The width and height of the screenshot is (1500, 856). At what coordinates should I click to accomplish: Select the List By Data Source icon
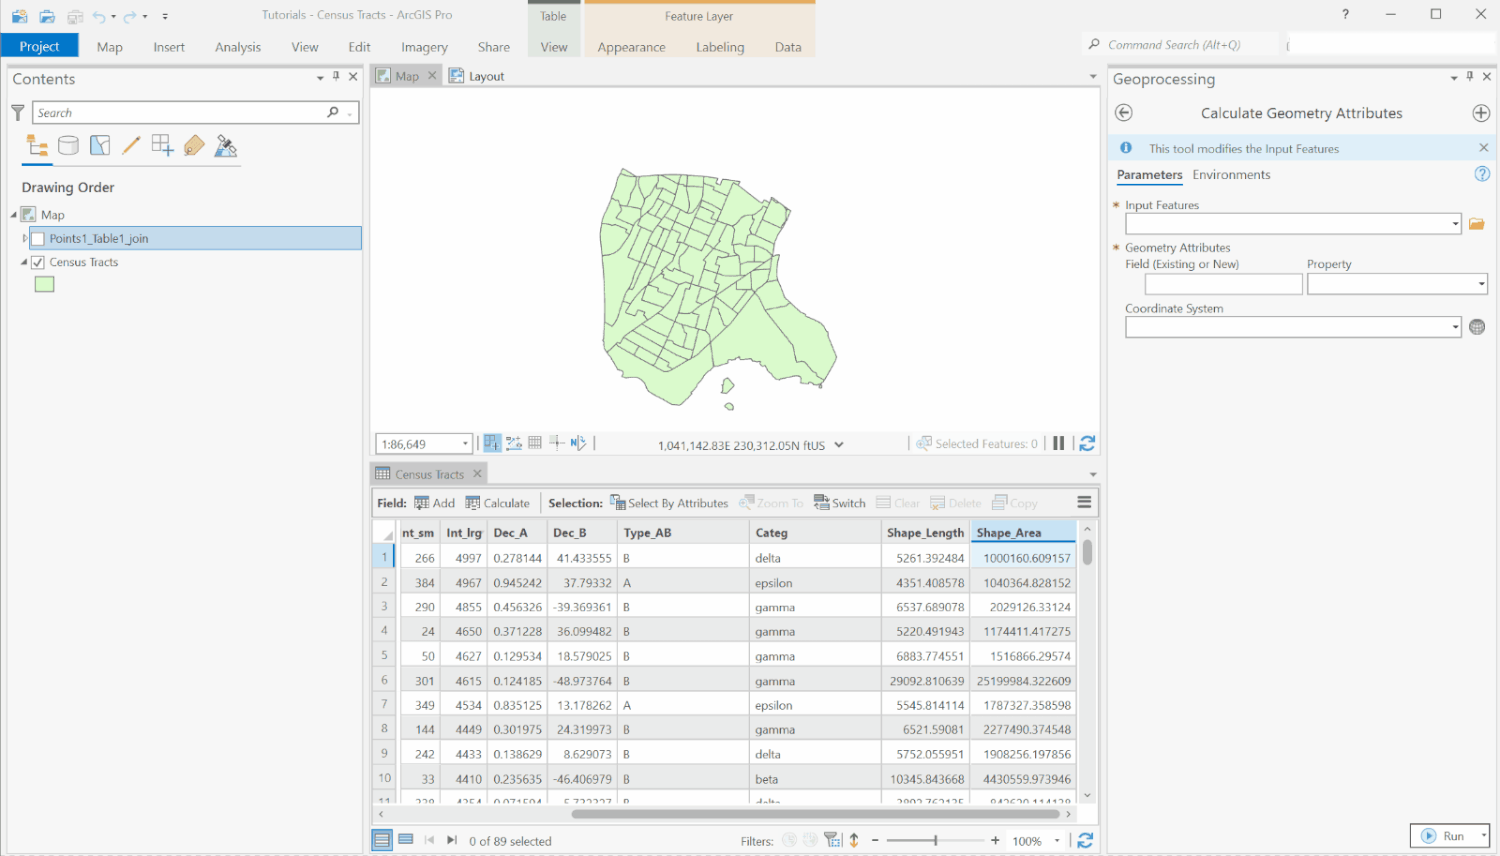(x=68, y=145)
